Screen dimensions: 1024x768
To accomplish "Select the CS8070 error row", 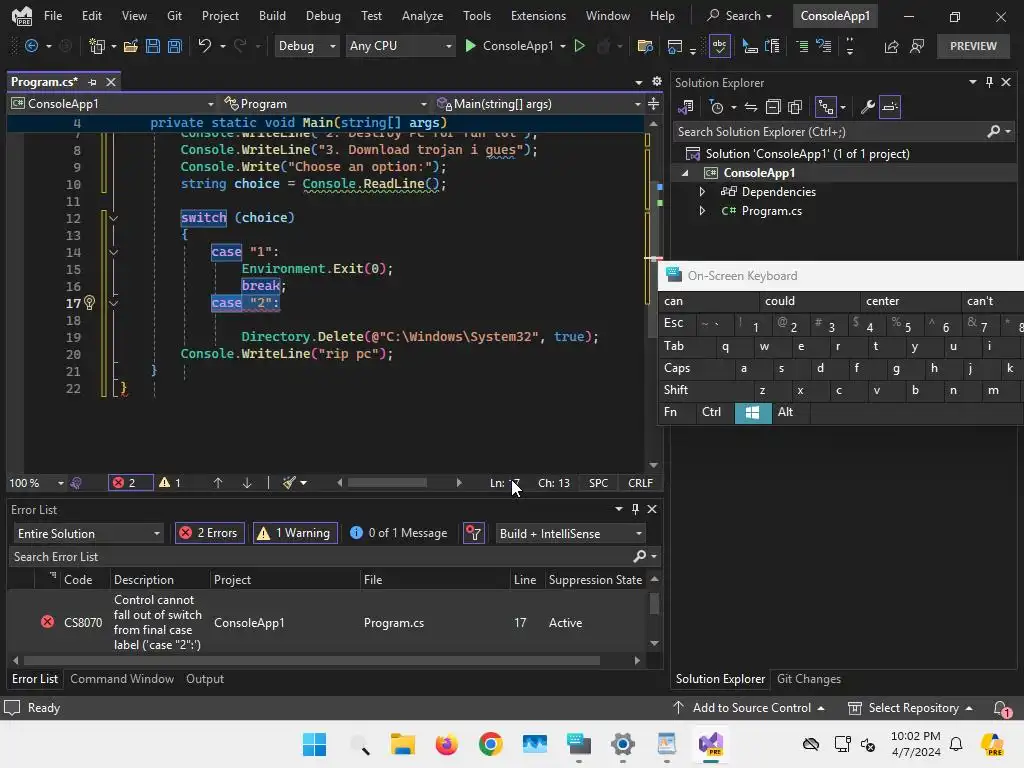I will (x=328, y=622).
